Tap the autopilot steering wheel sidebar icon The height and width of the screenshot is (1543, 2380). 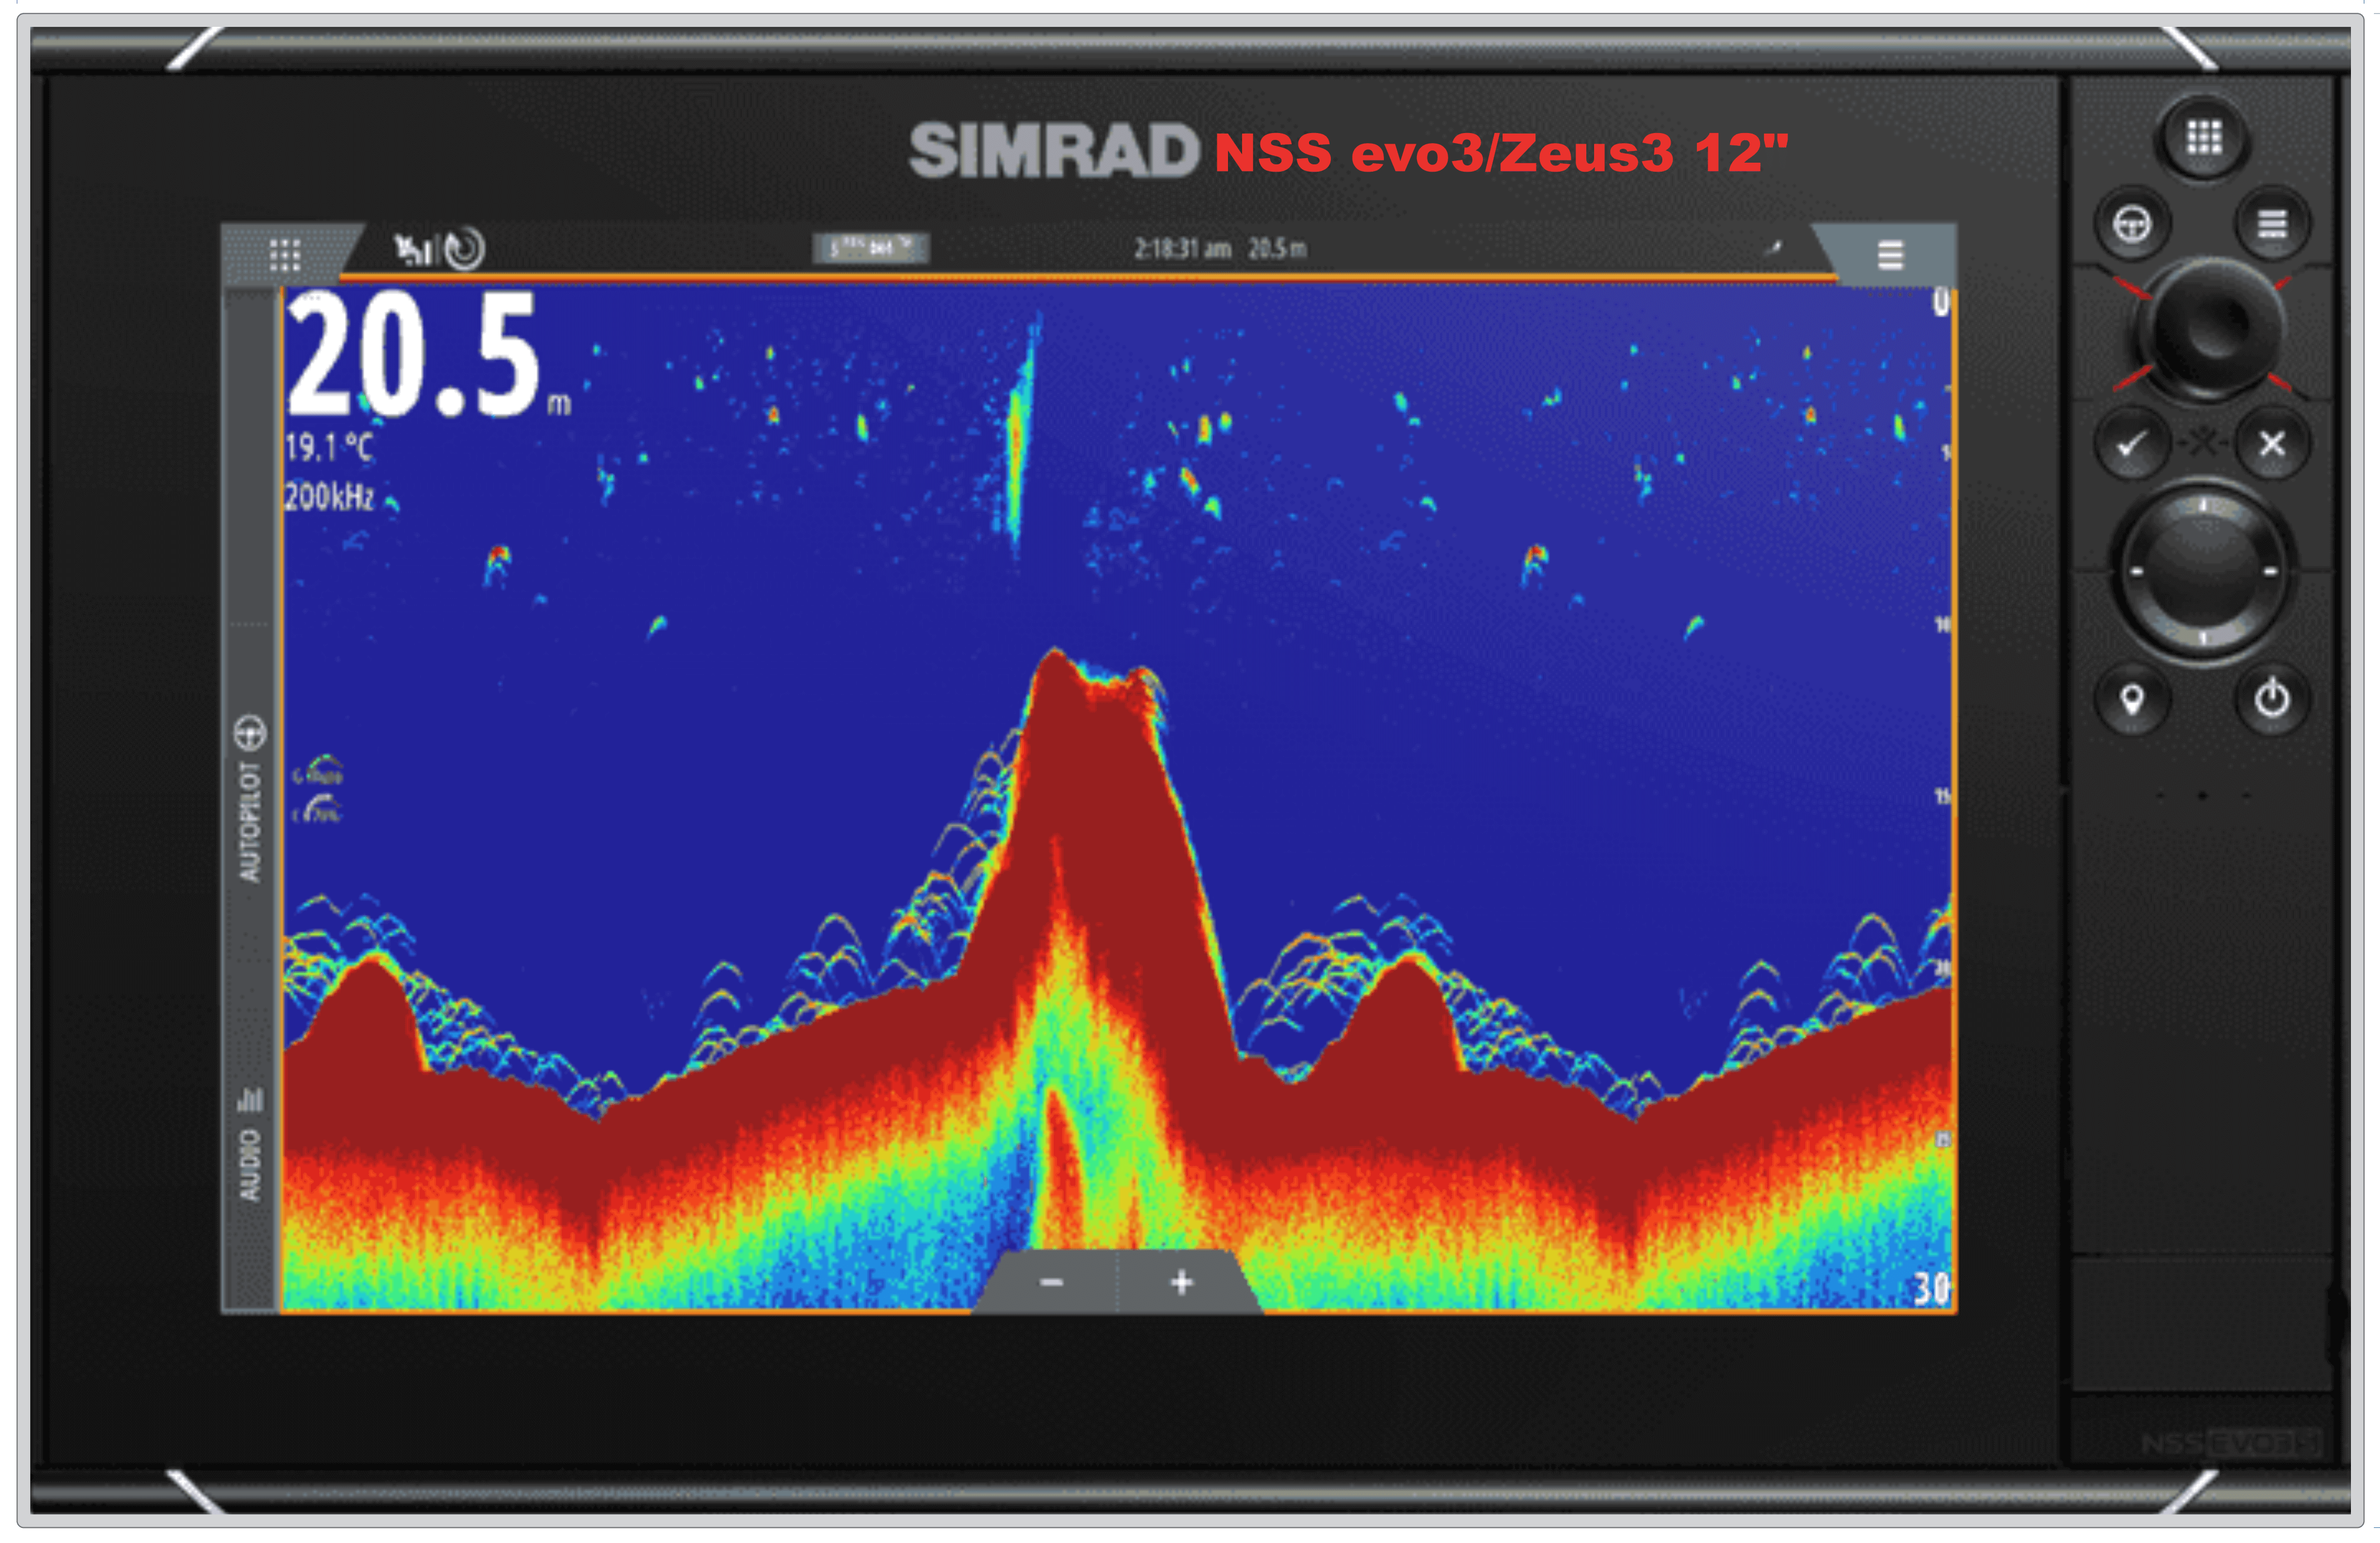pos(250,733)
